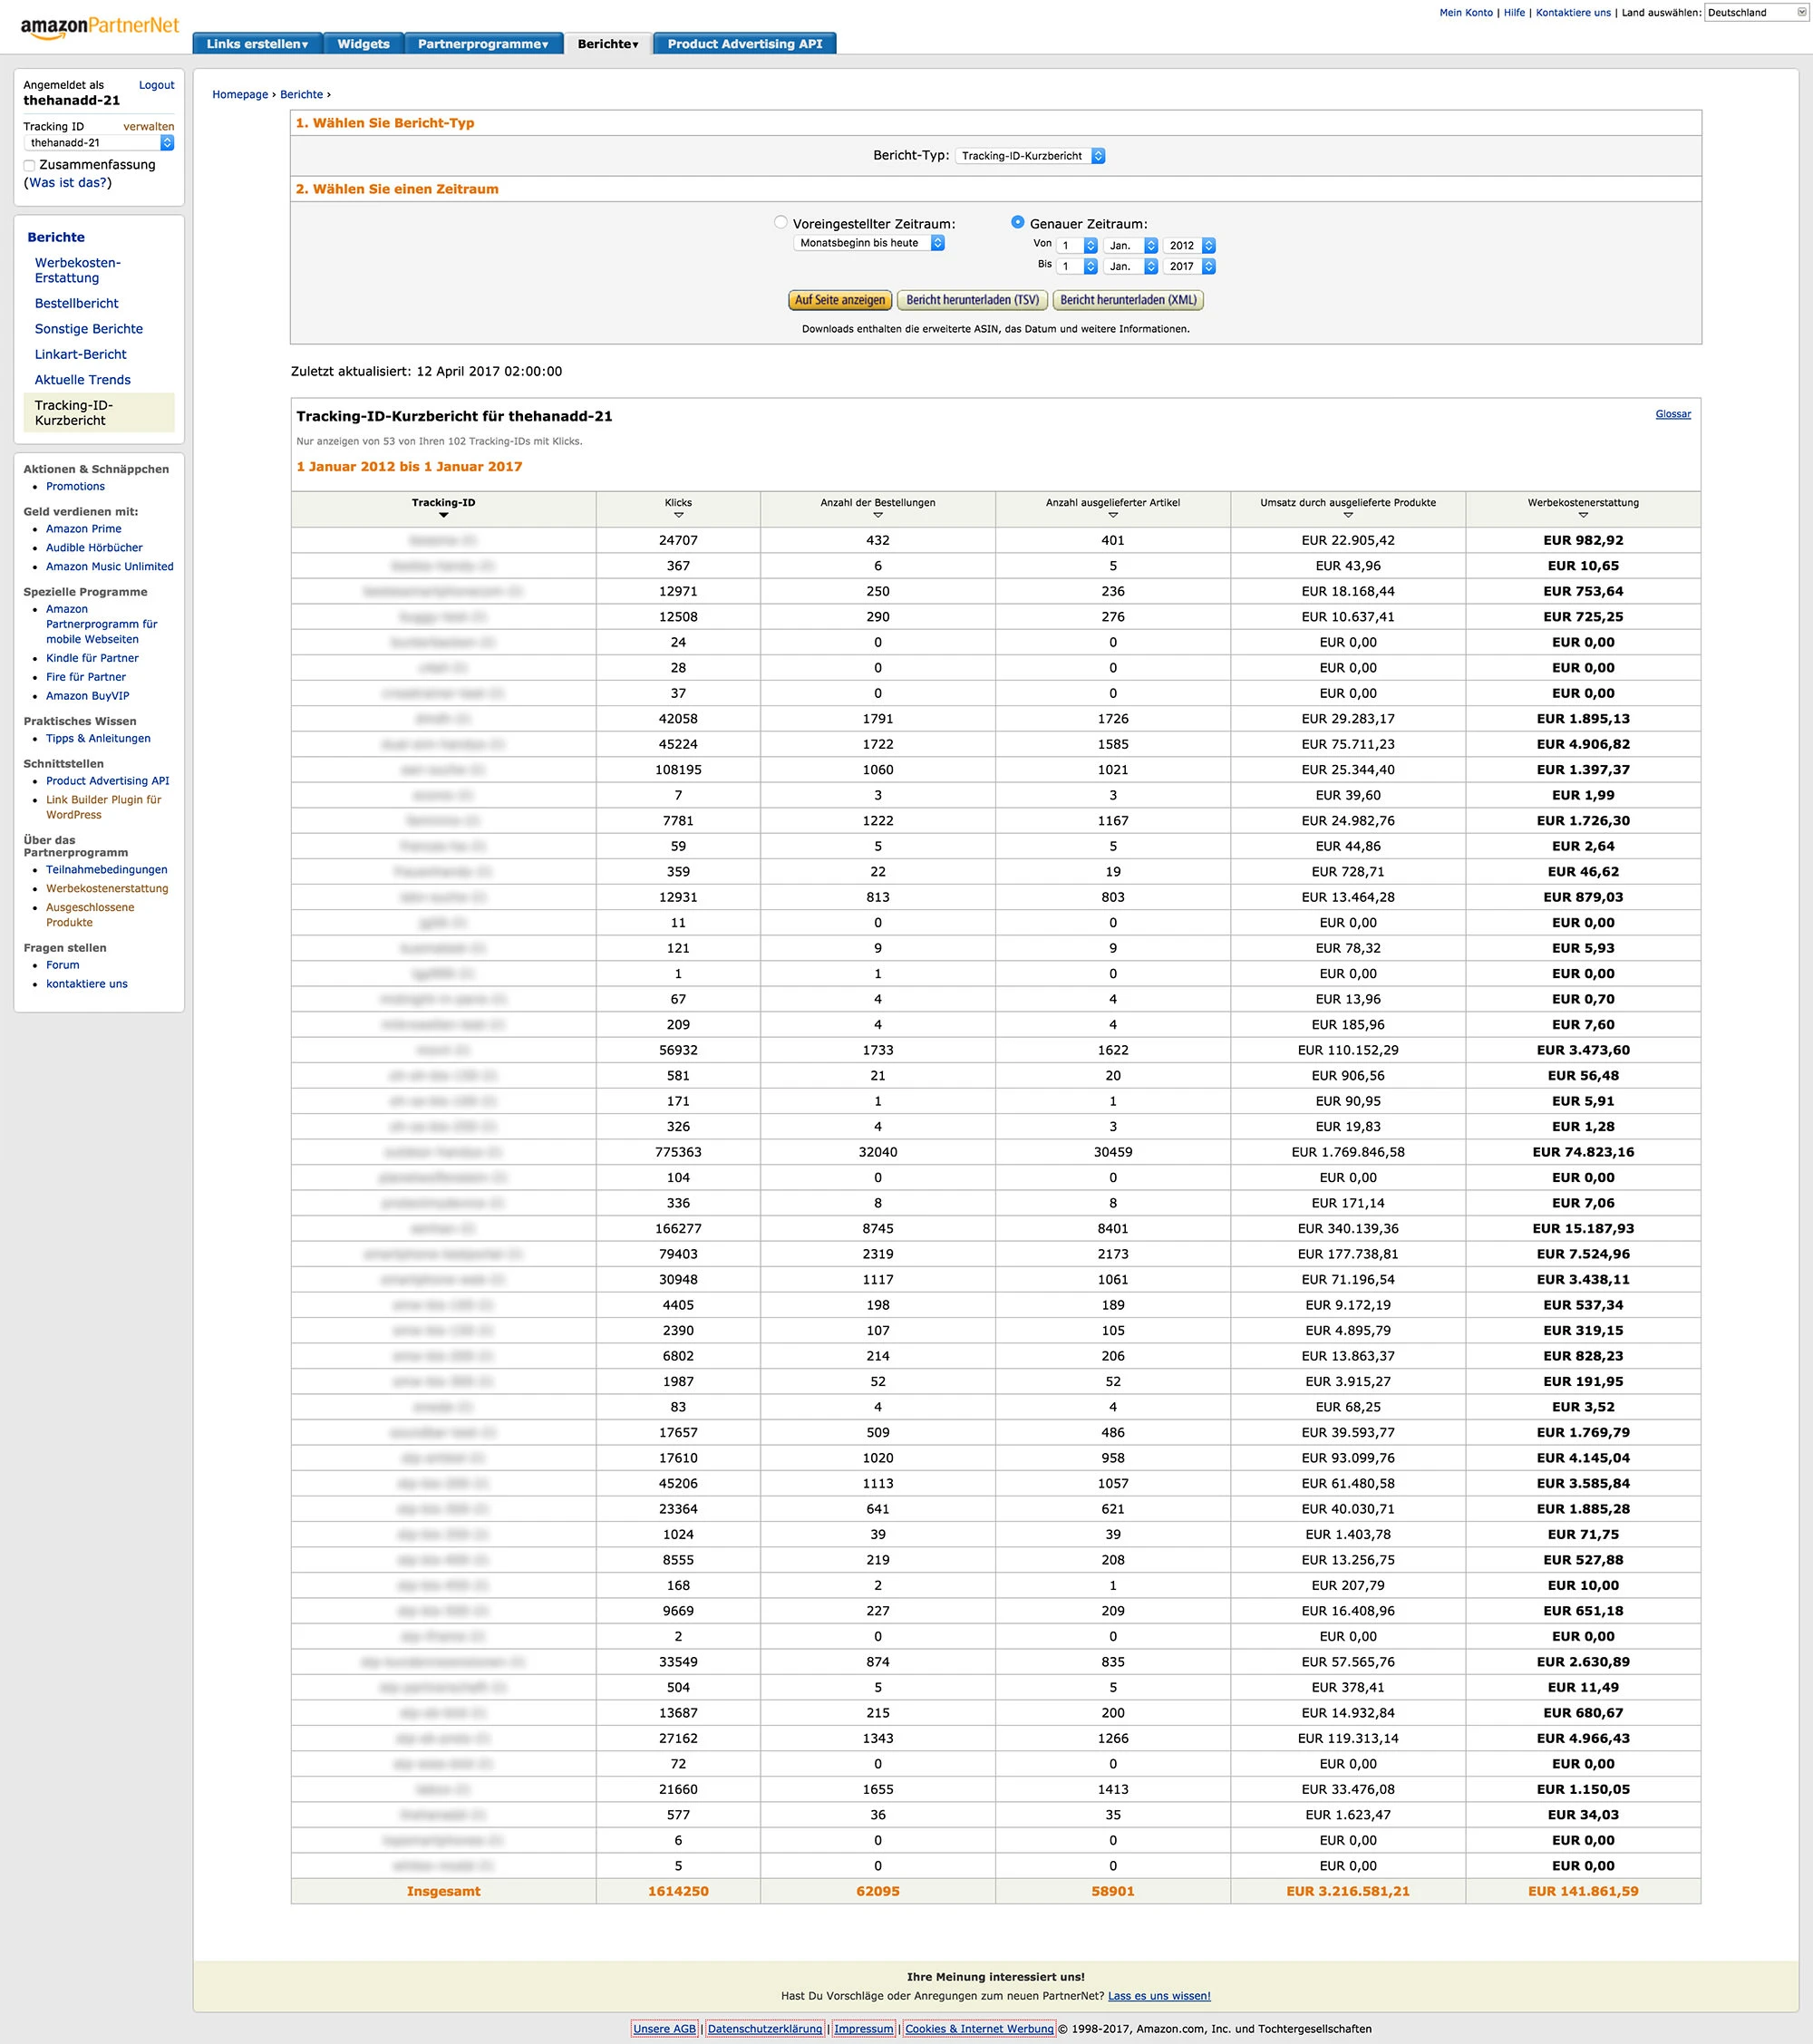Switch to the Widgets tab

click(x=363, y=44)
